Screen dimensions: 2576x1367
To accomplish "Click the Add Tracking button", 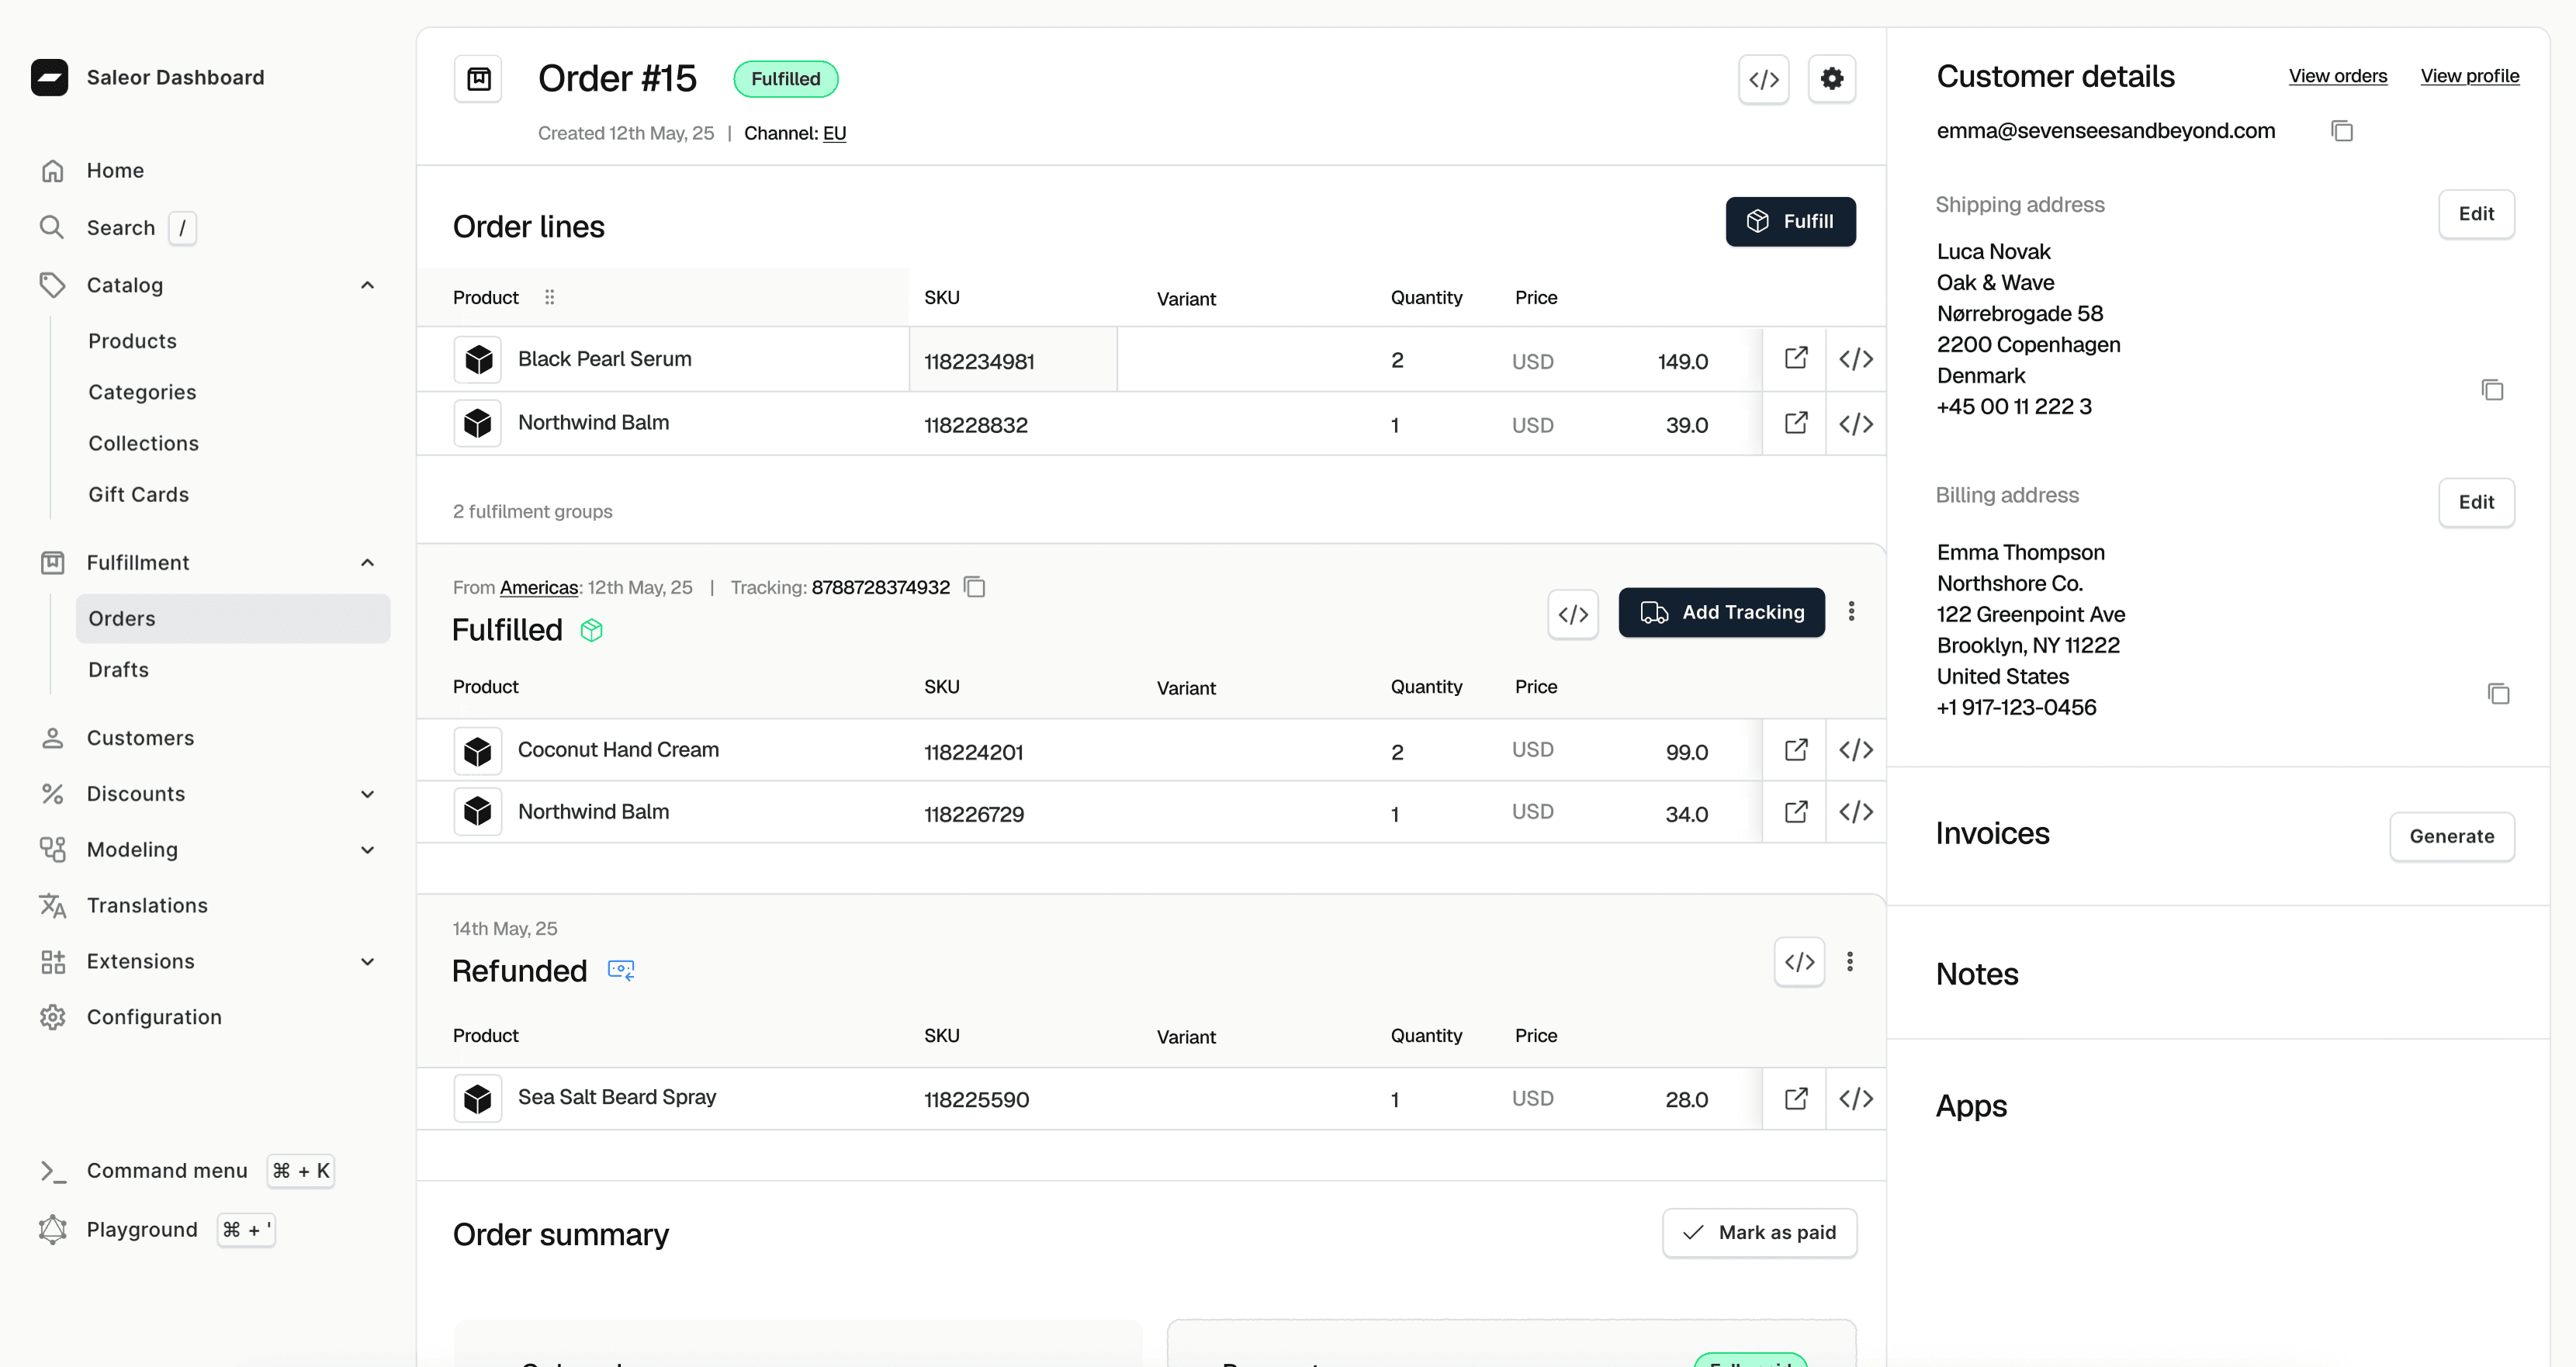I will click(x=1721, y=613).
